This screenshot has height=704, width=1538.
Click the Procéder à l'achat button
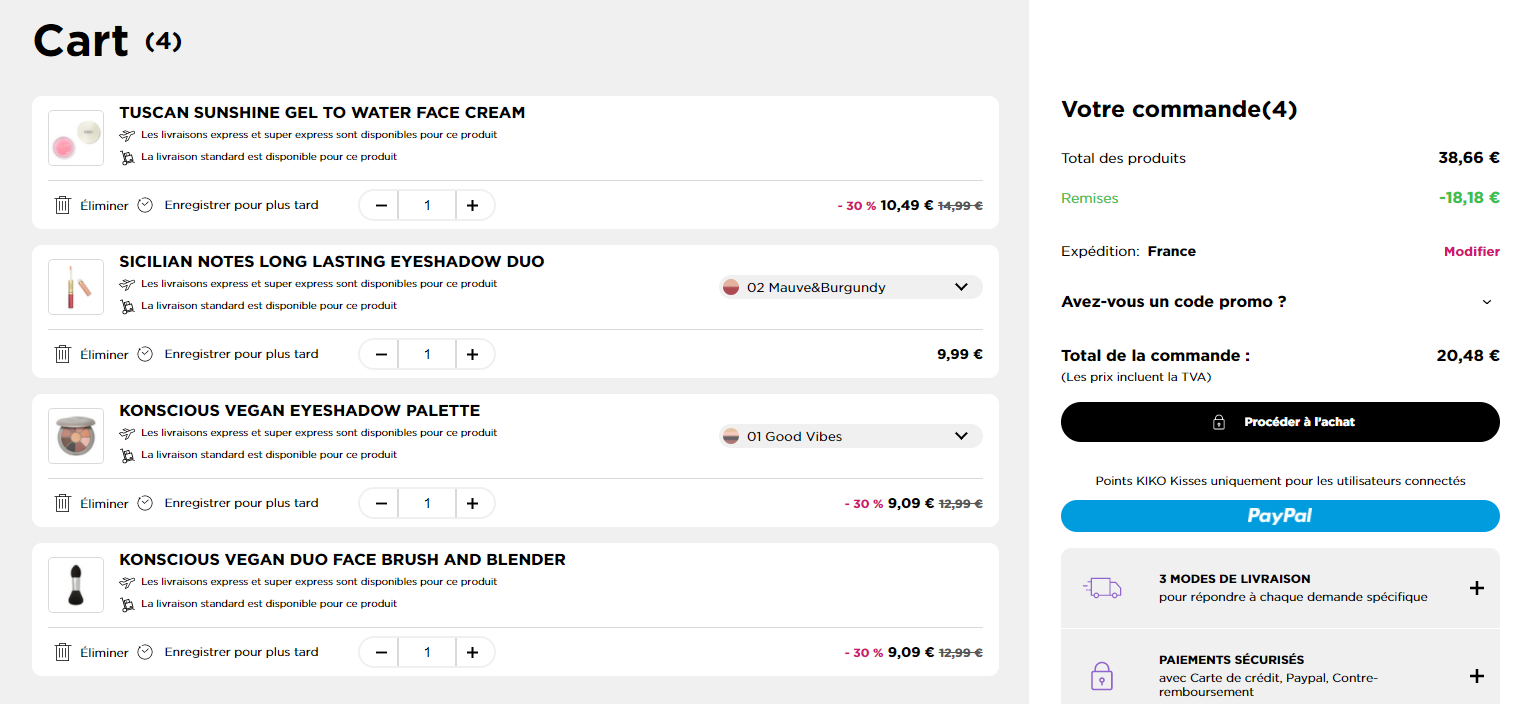point(1280,422)
